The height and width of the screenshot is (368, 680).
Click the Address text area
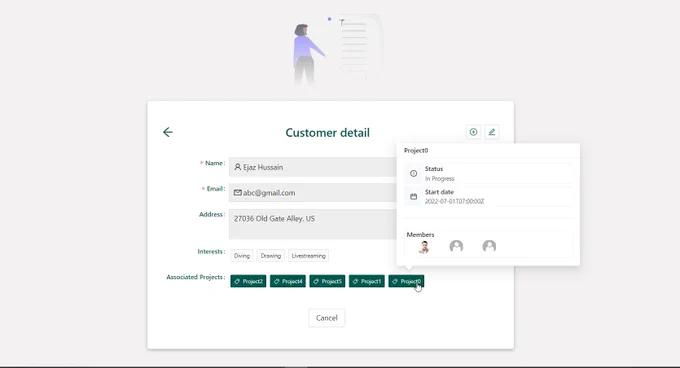coord(312,224)
